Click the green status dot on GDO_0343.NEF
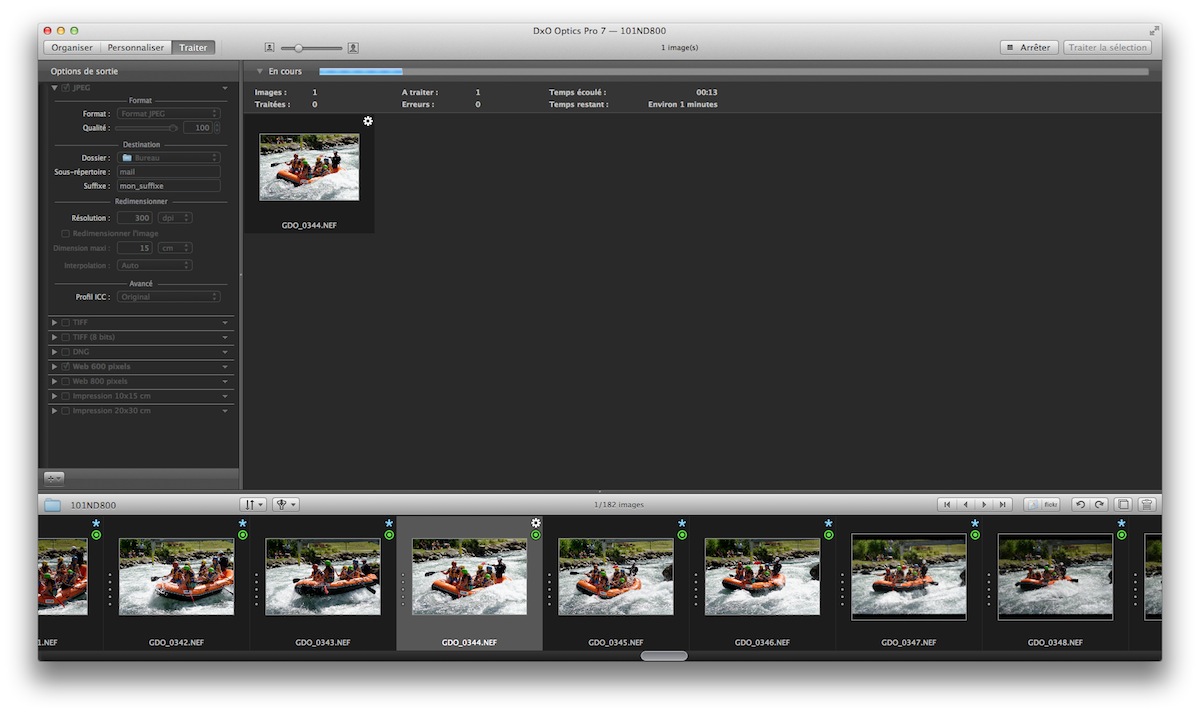1200x714 pixels. point(389,535)
